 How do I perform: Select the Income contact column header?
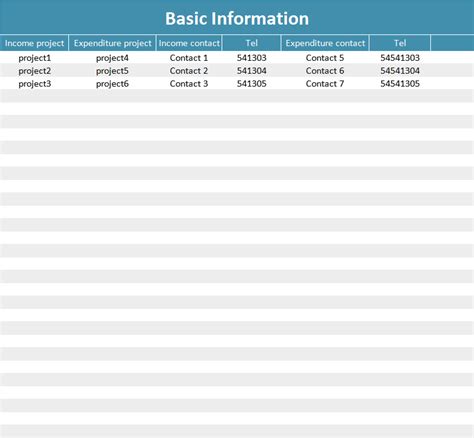pos(189,43)
